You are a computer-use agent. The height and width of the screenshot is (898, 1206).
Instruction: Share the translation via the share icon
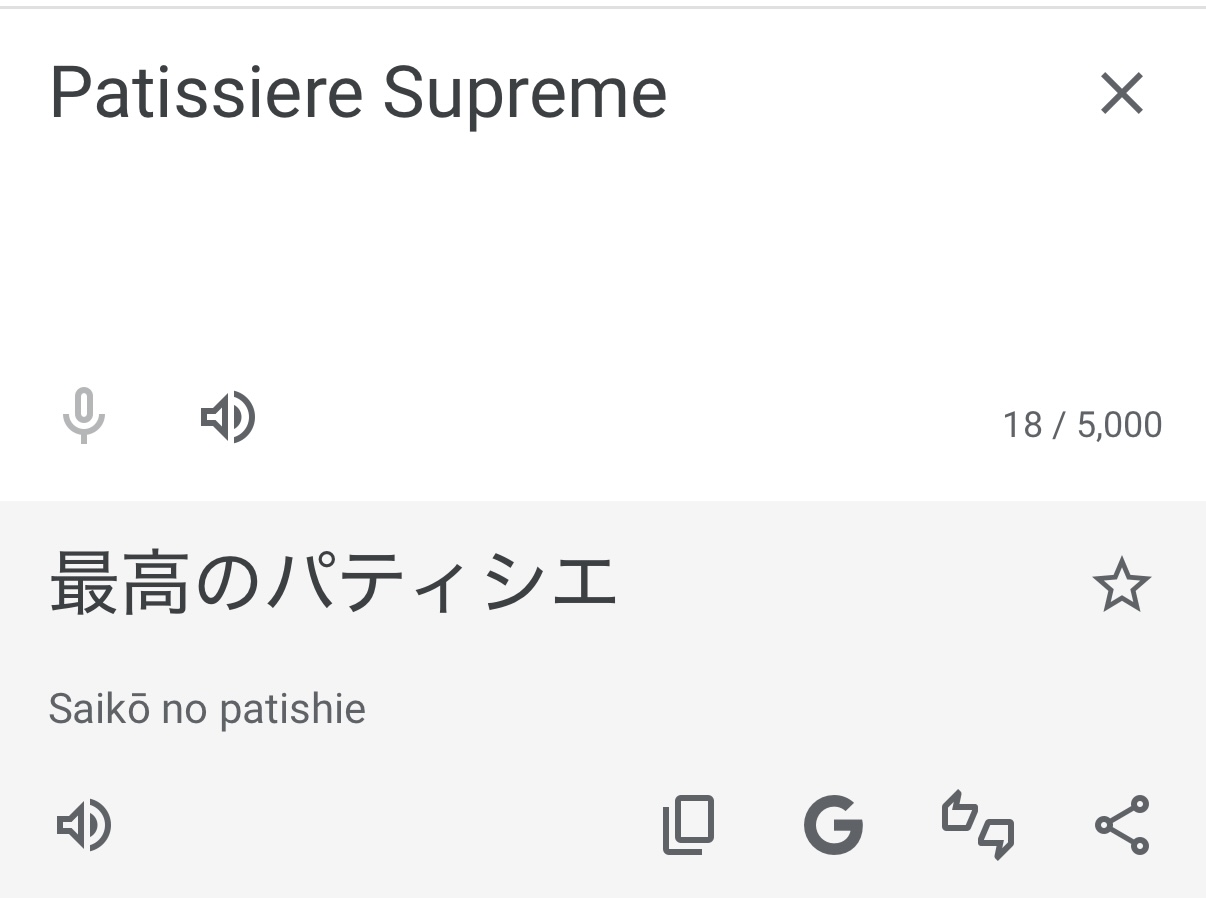point(1122,825)
